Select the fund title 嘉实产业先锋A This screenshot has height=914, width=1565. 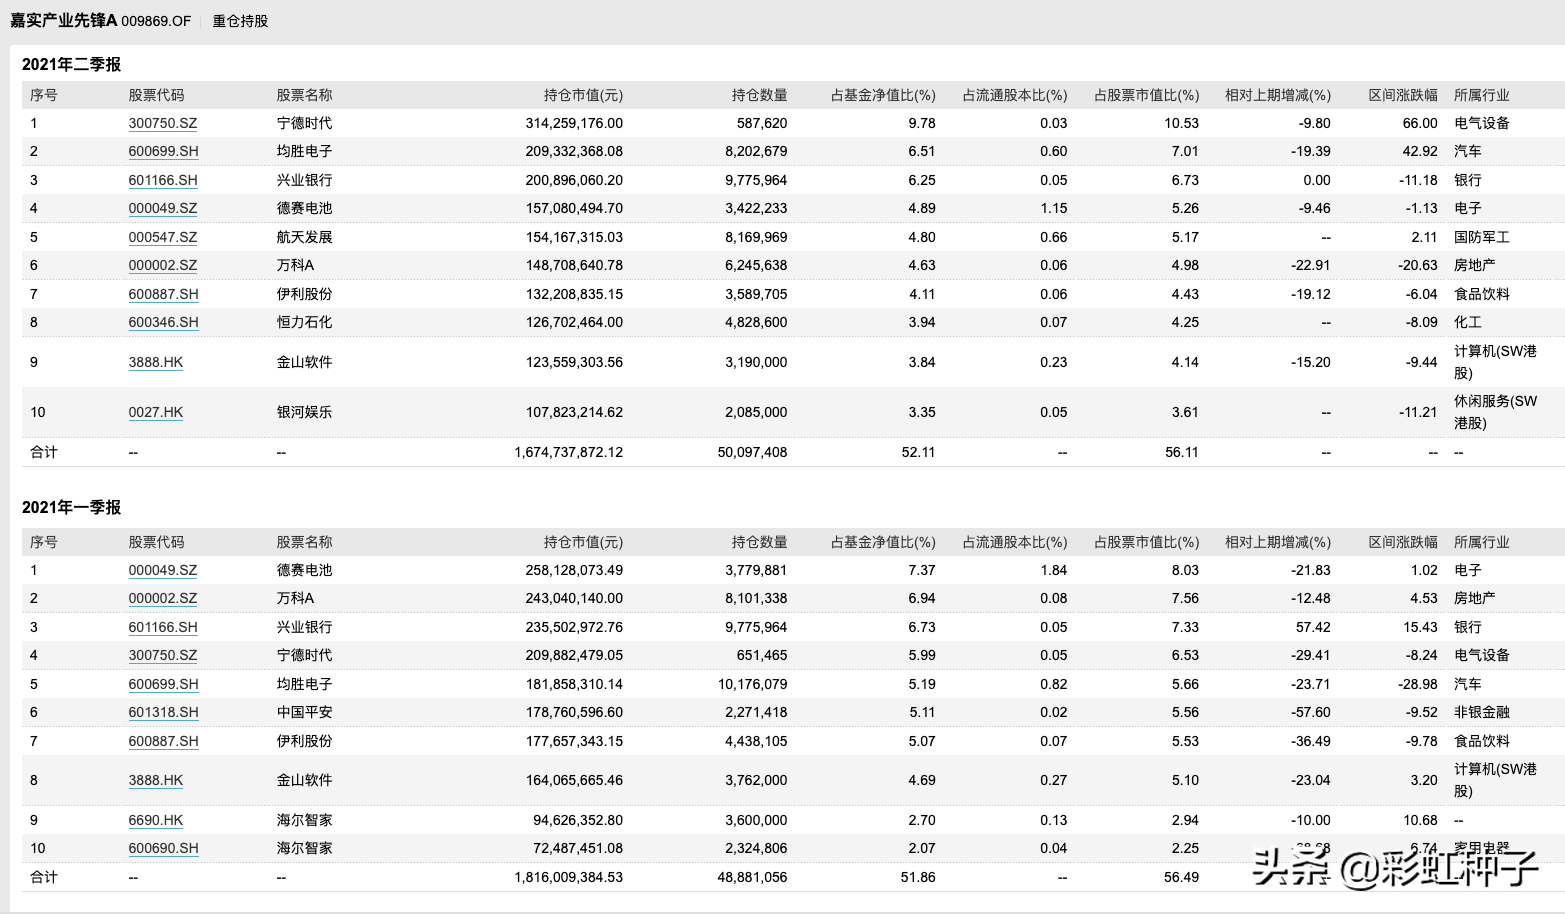click(64, 21)
